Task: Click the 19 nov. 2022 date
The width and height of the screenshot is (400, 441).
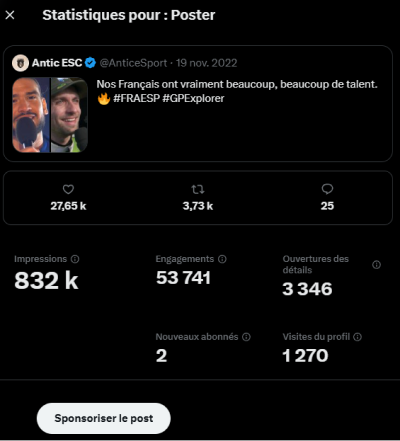Action: tap(207, 63)
